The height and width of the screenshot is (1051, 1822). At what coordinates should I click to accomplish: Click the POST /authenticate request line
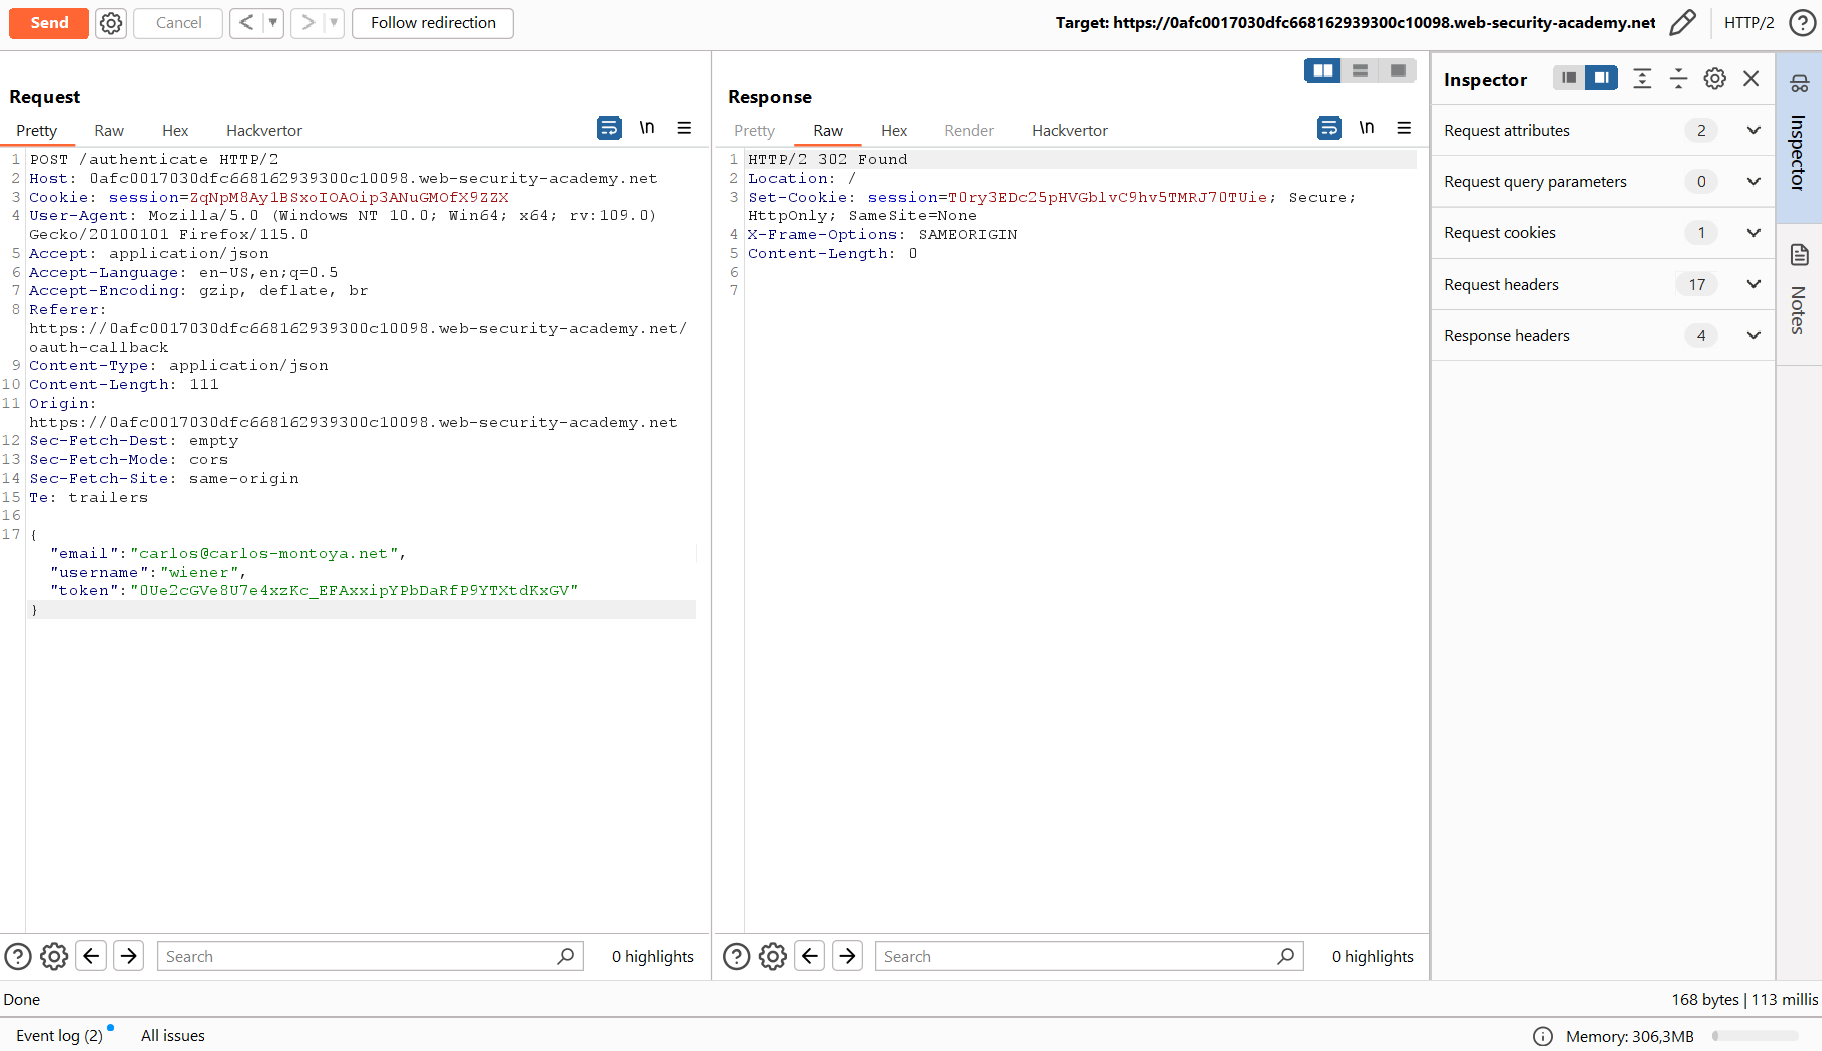(x=154, y=160)
